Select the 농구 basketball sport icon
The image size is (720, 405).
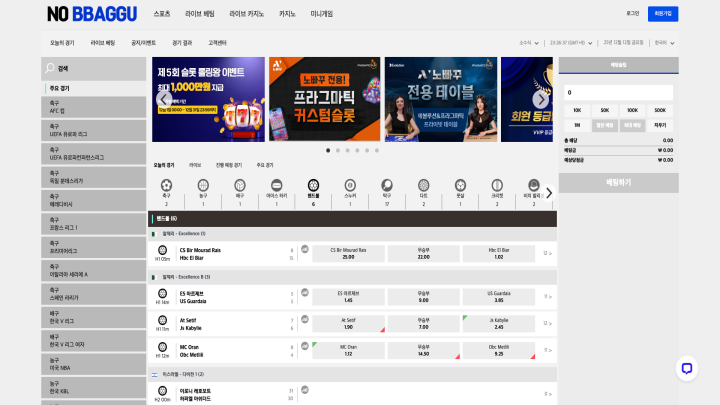click(203, 185)
